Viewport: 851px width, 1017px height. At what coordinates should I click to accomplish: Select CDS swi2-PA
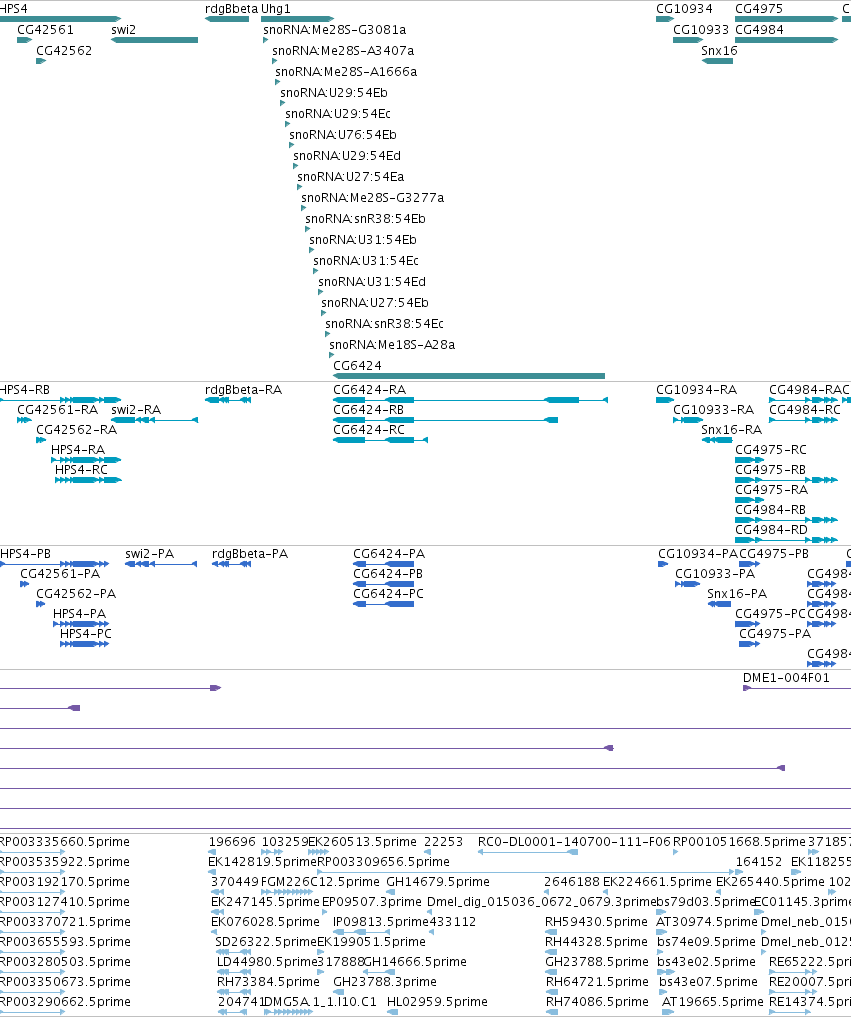click(x=149, y=554)
